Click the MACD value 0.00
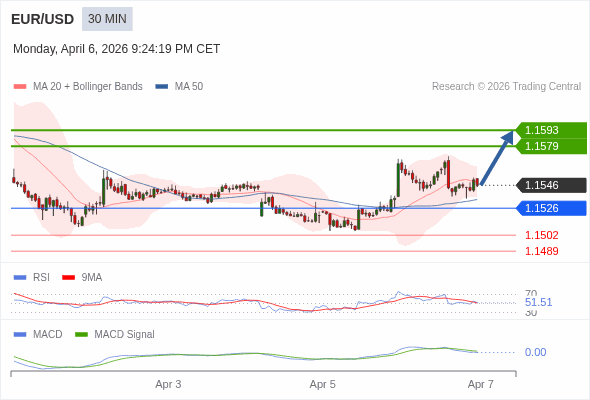Screen dimensions: 590x400 coord(535,352)
